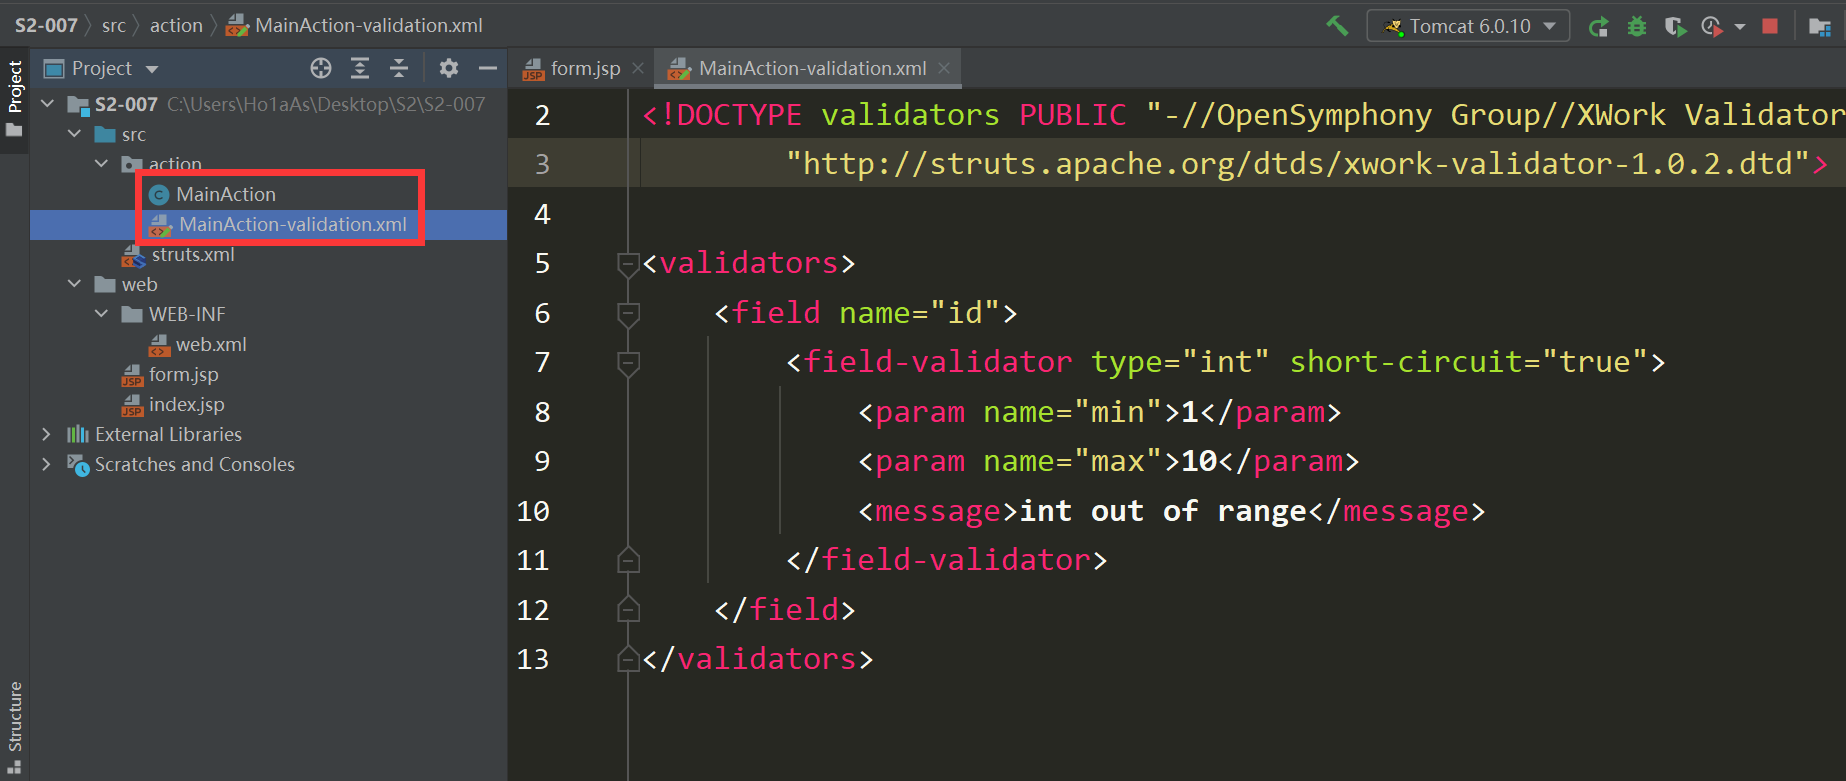
Task: Open form.jsp in project tree
Action: (183, 374)
